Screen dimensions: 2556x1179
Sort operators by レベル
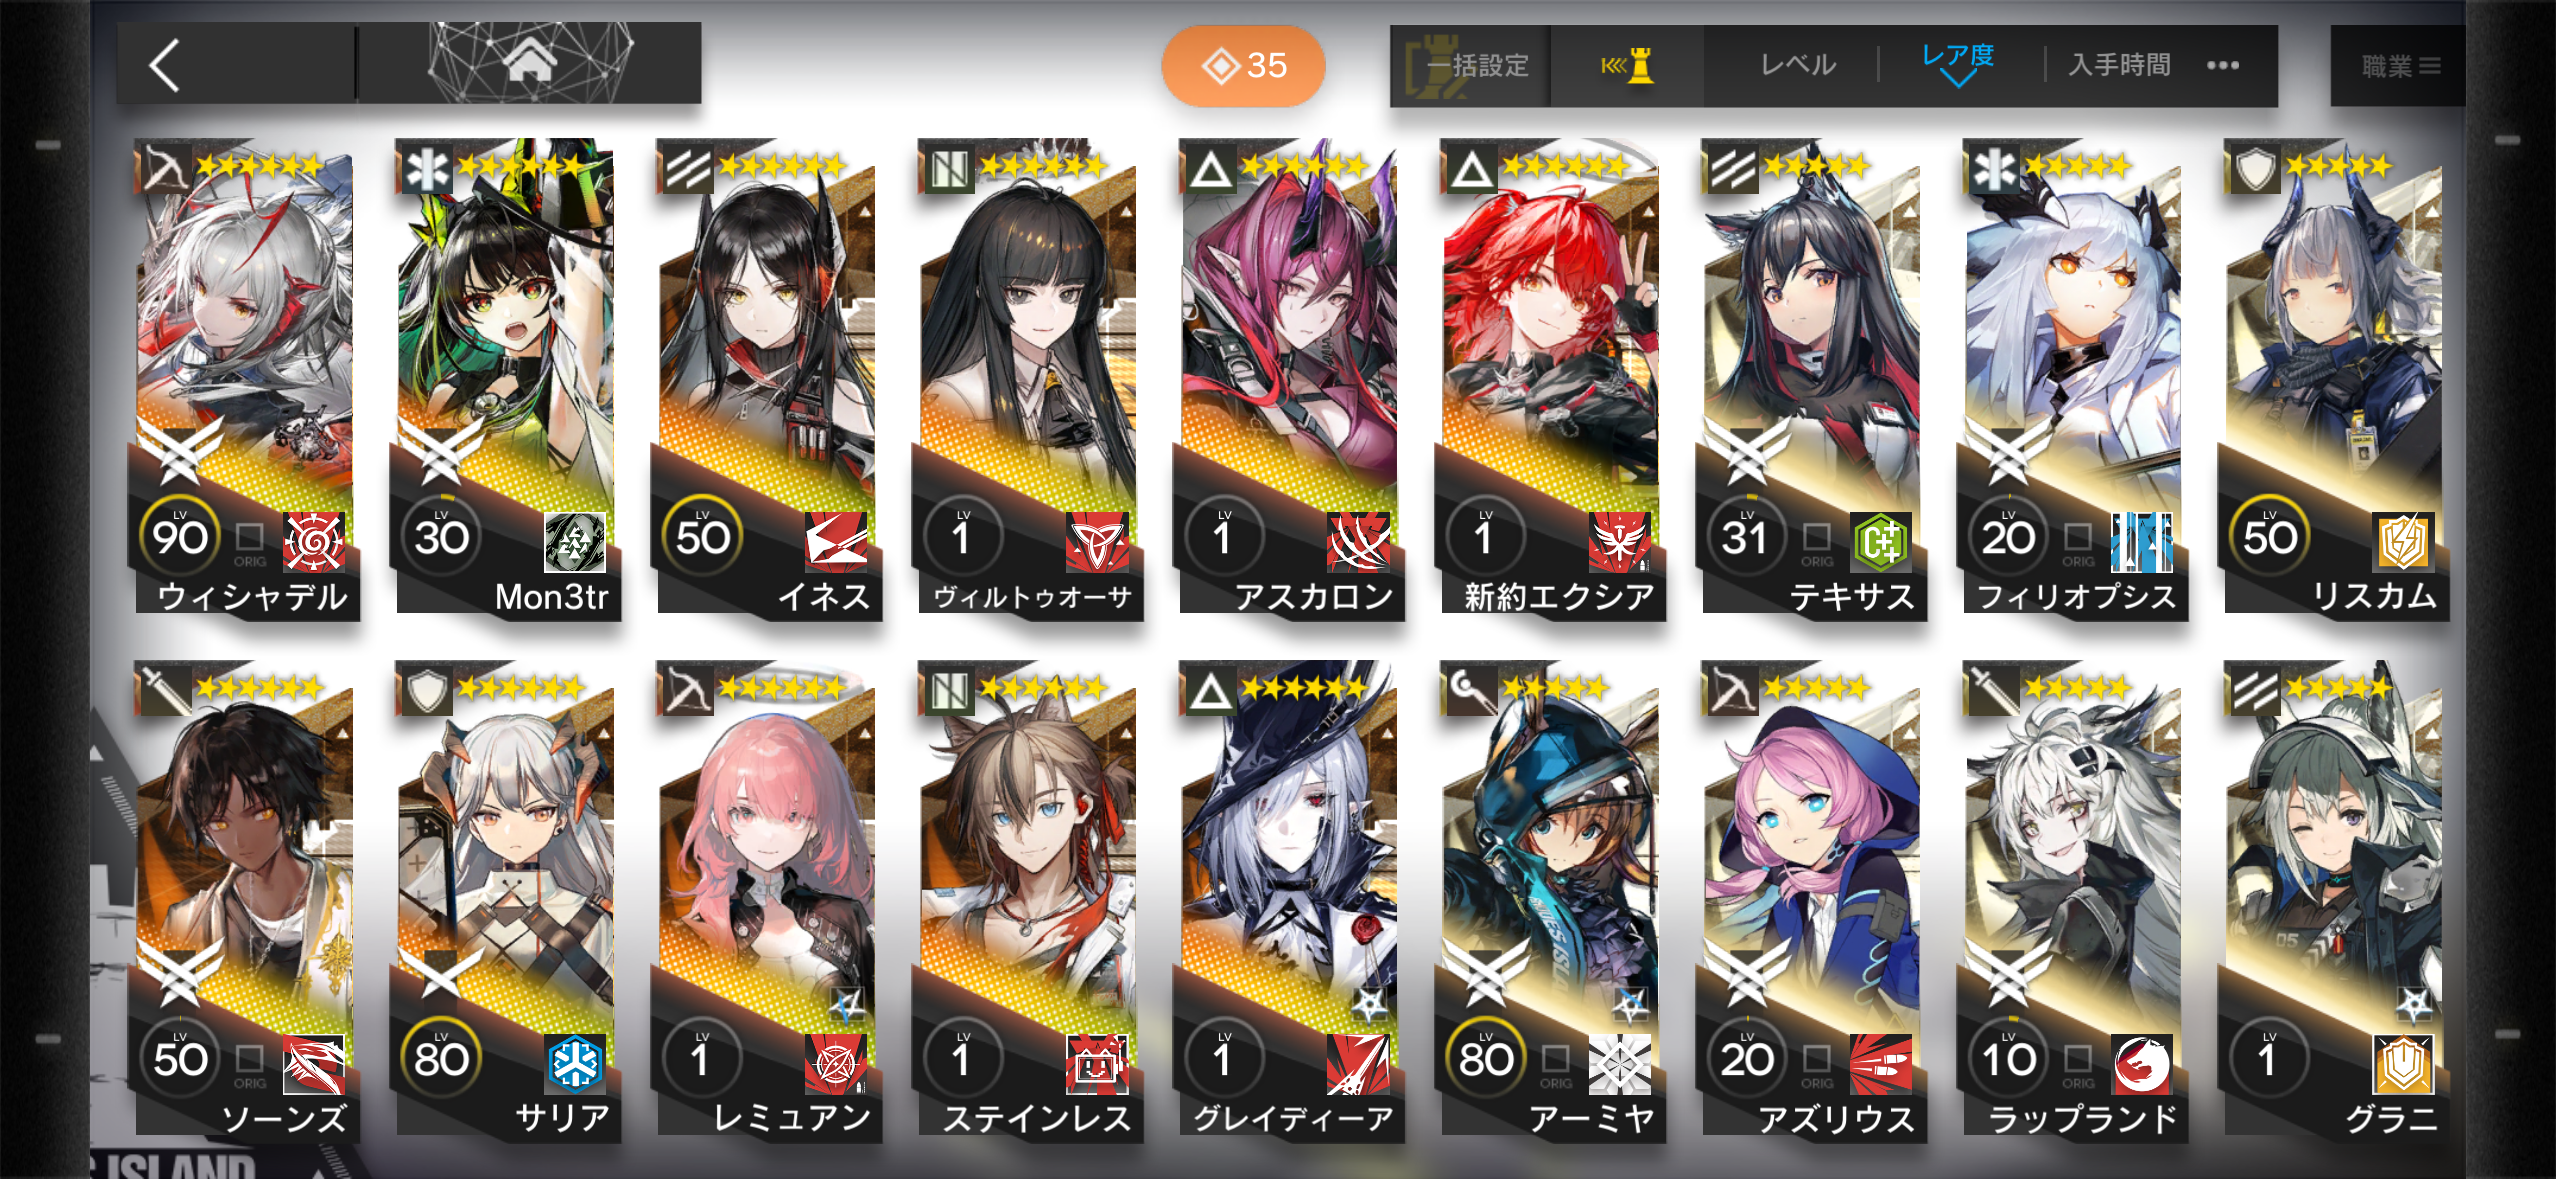point(1798,65)
